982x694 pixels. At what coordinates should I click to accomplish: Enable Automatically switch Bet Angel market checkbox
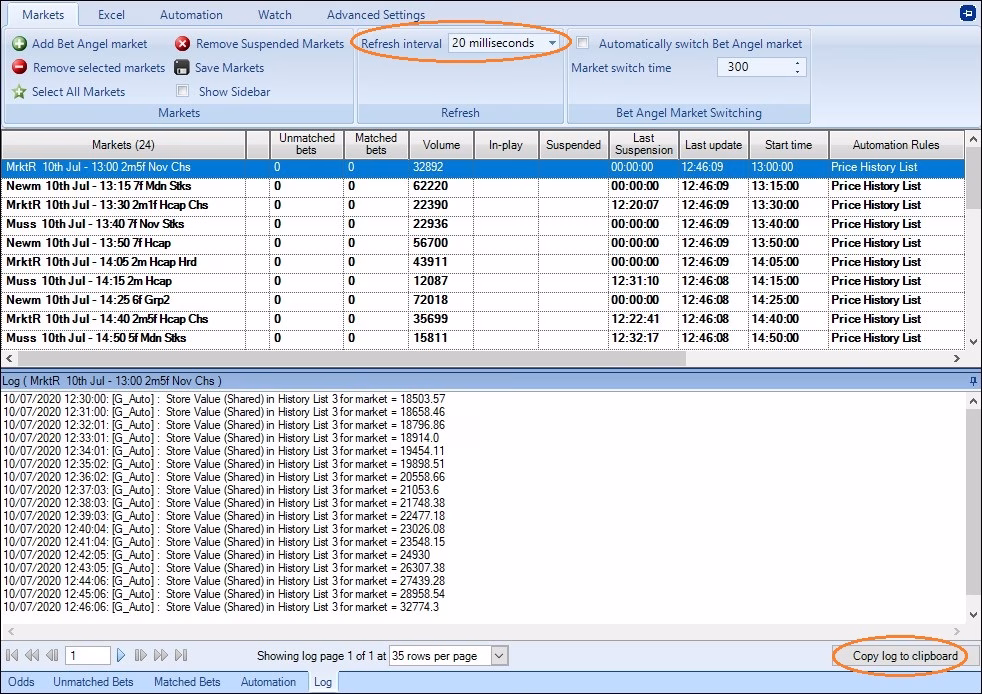[x=583, y=43]
